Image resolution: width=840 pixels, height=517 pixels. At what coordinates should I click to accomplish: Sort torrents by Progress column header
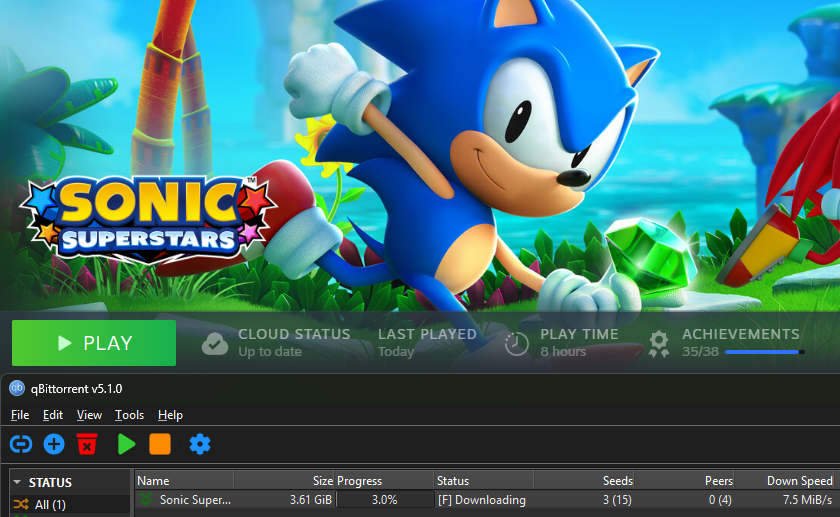tap(384, 481)
